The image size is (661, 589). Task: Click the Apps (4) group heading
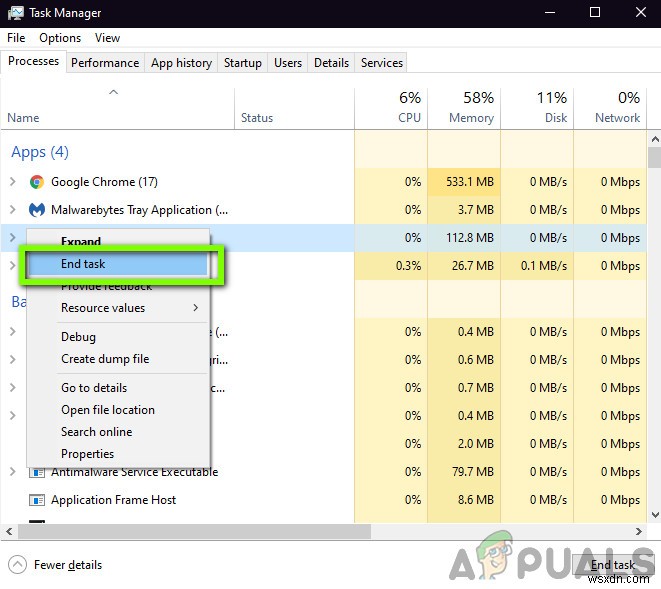40,152
